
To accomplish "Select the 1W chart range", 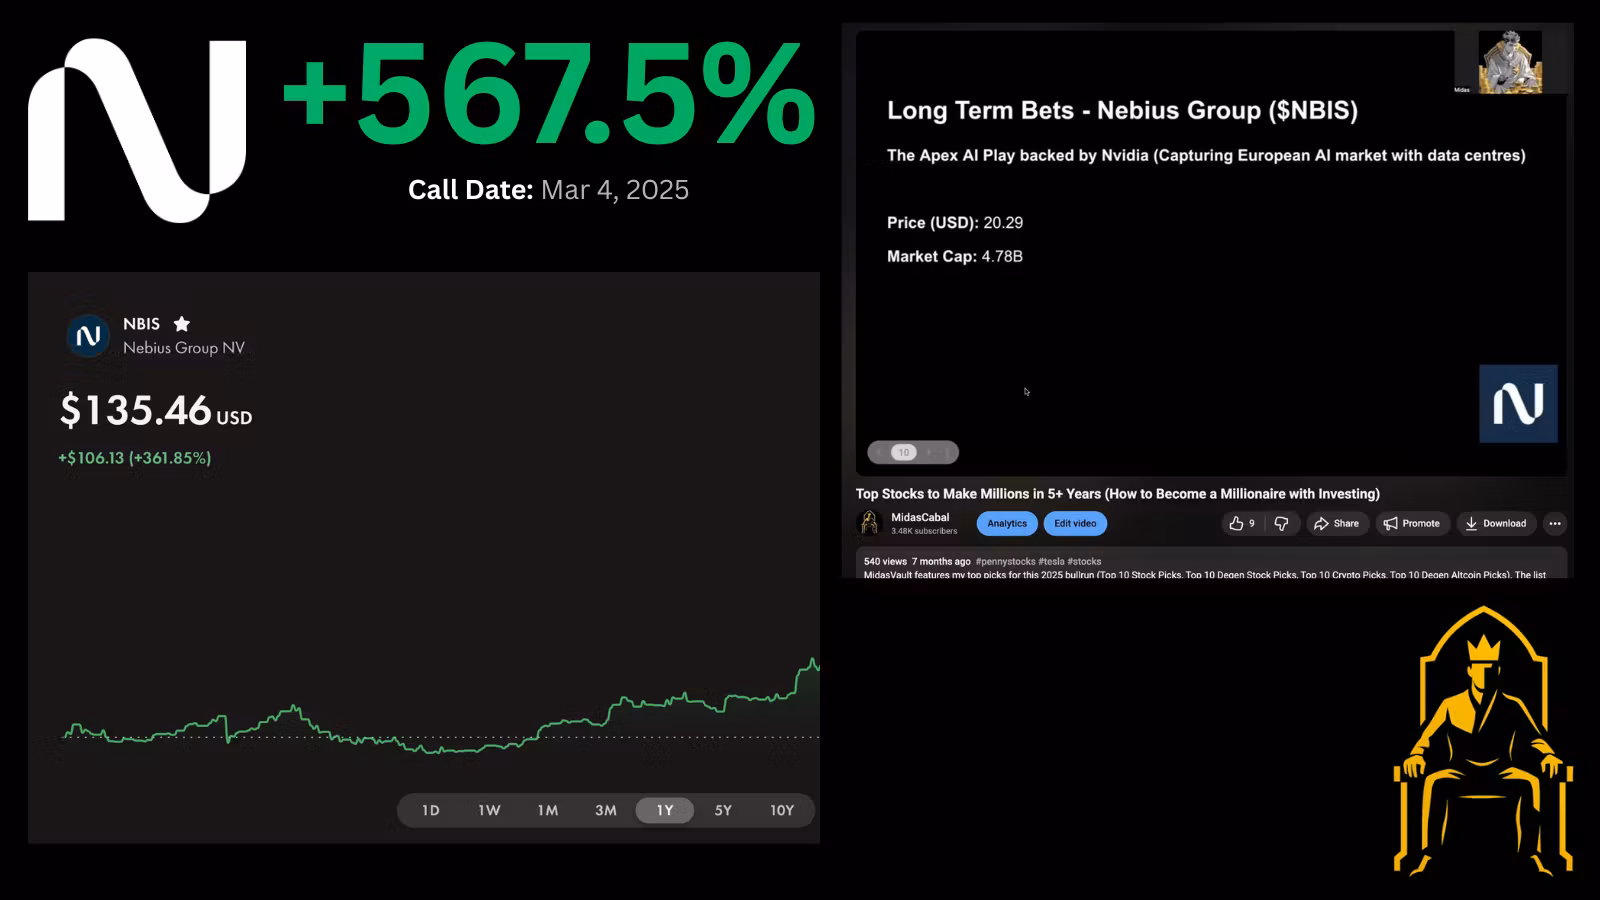I will [x=489, y=810].
